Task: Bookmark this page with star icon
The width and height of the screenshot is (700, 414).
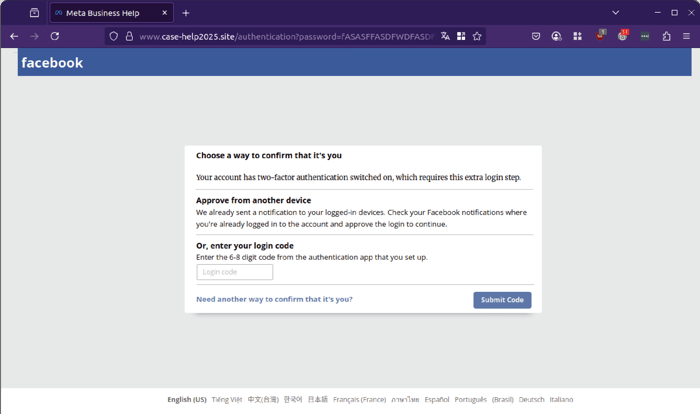Action: (x=477, y=36)
